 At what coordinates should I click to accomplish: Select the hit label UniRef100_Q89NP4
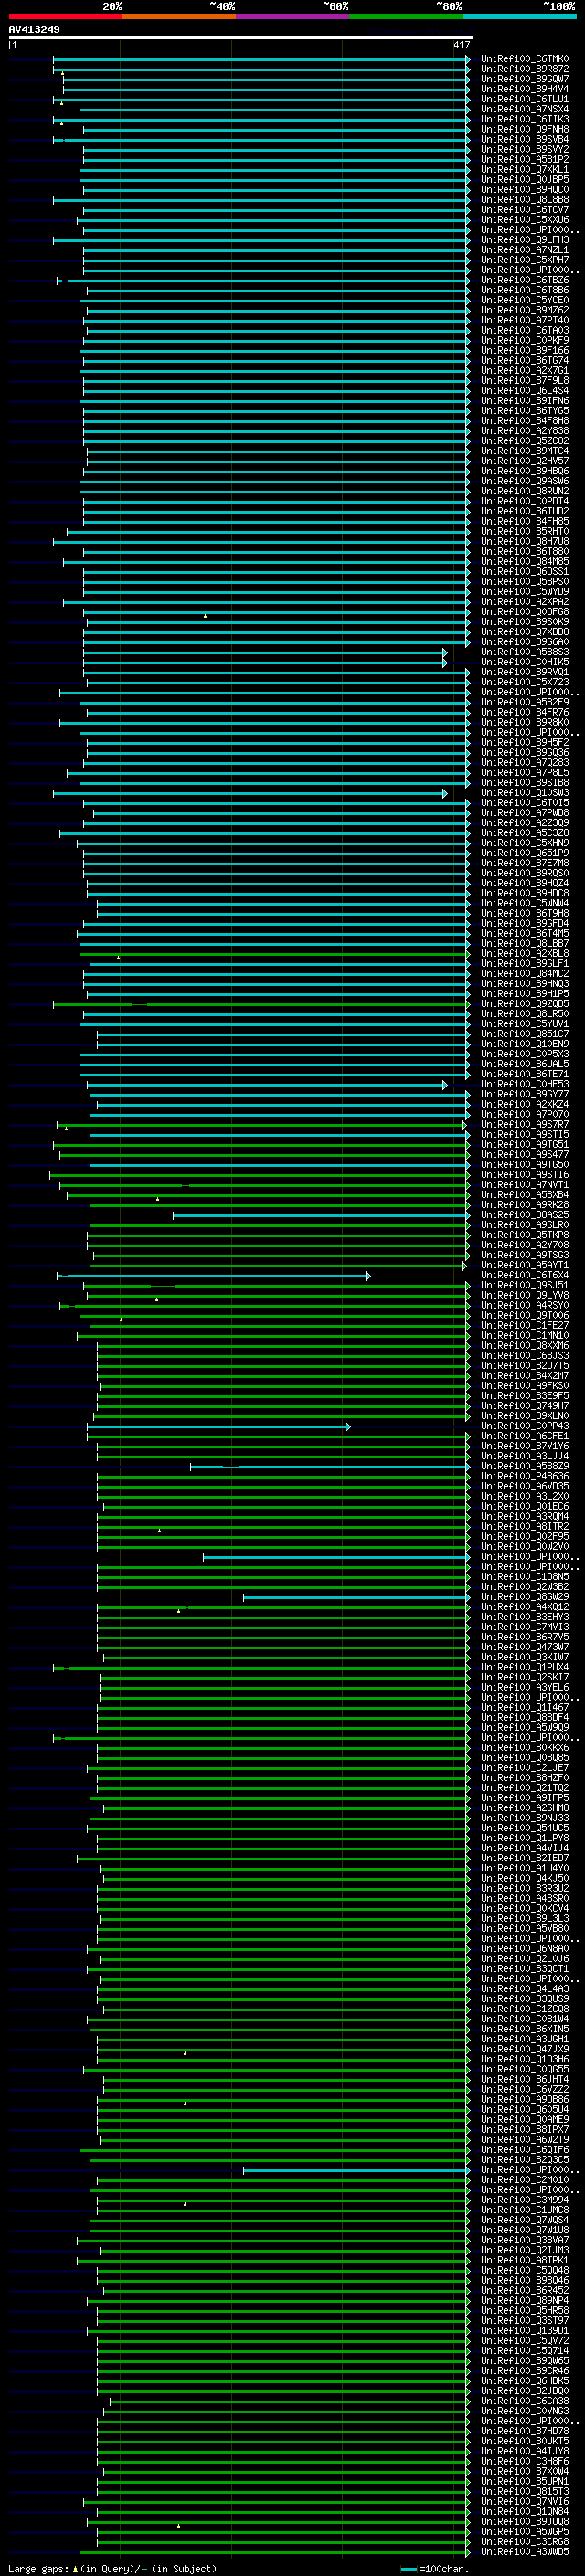pyautogui.click(x=525, y=2300)
